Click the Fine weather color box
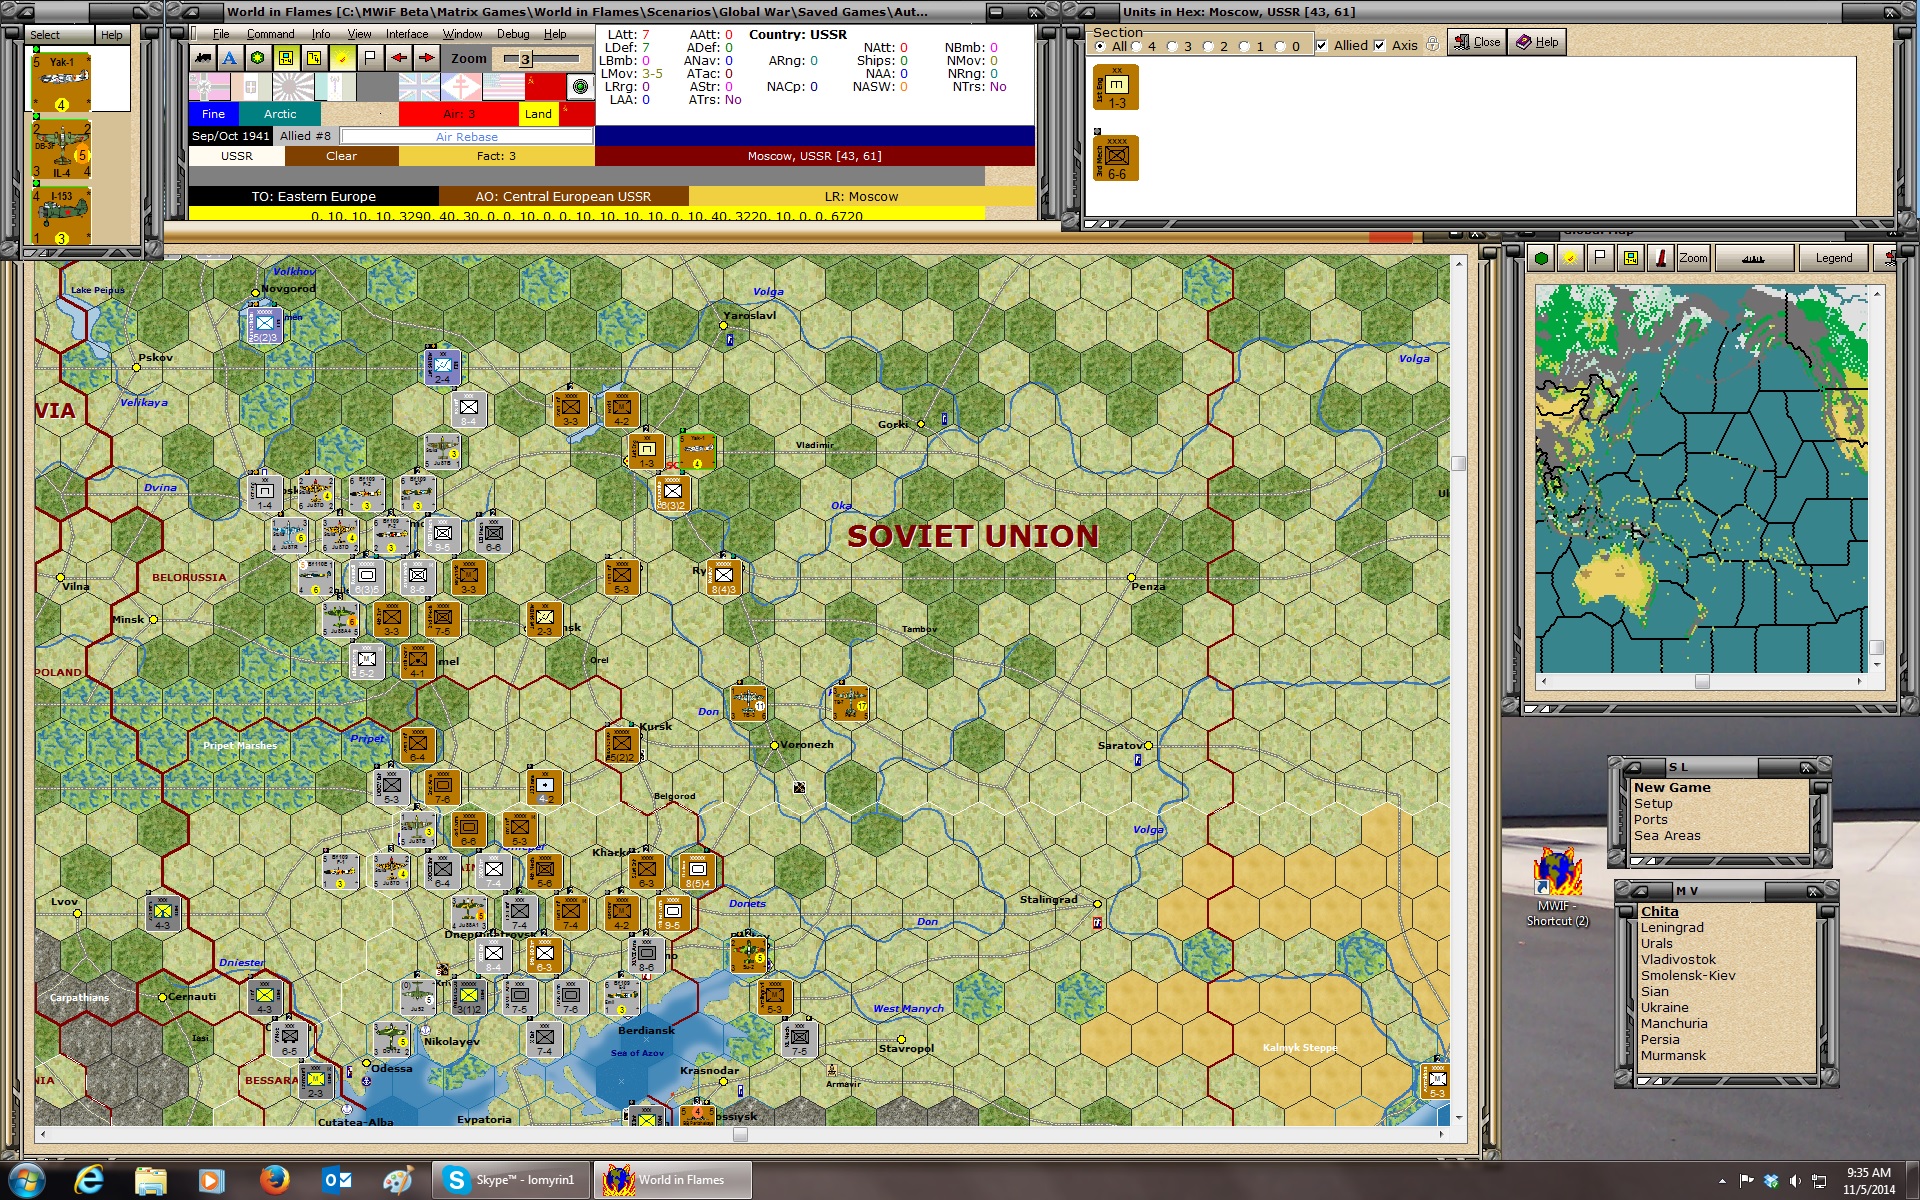The image size is (1920, 1200). (x=213, y=114)
